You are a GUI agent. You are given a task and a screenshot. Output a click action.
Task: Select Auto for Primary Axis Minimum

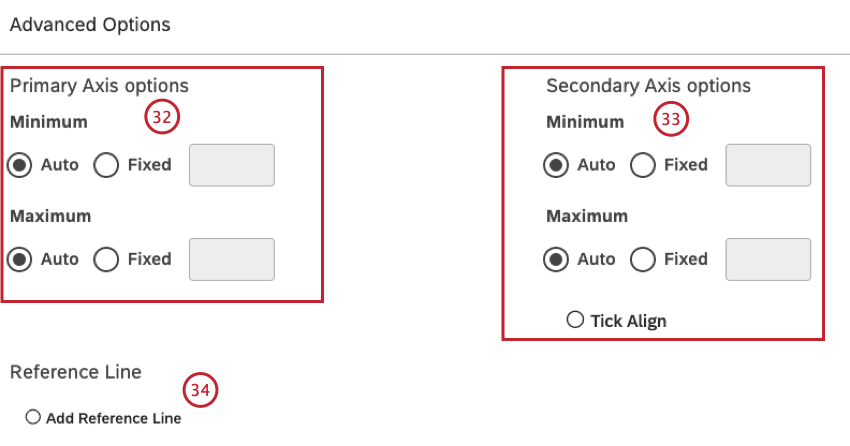pyautogui.click(x=20, y=165)
